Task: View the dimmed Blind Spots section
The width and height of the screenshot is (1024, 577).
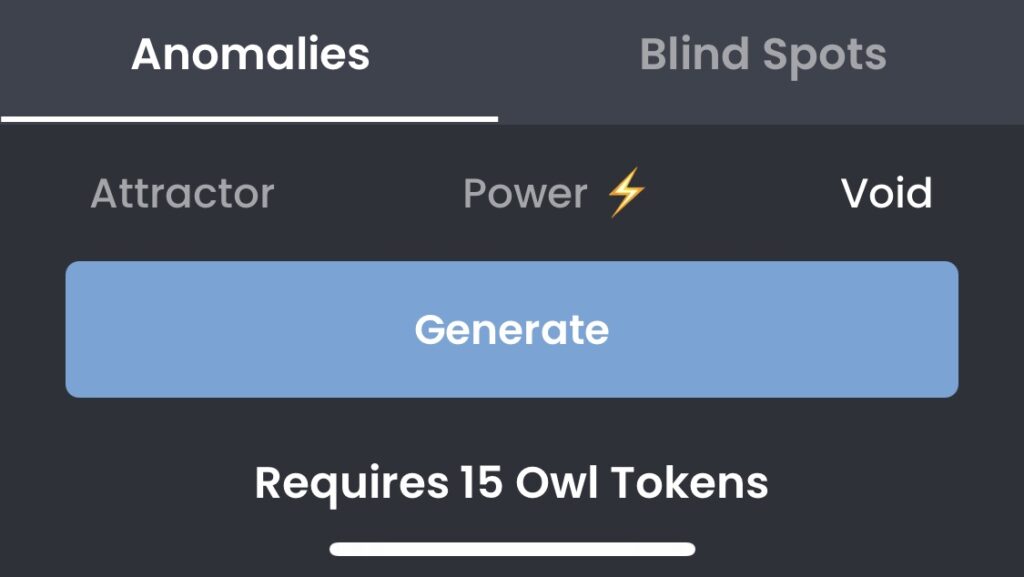Action: [x=763, y=55]
